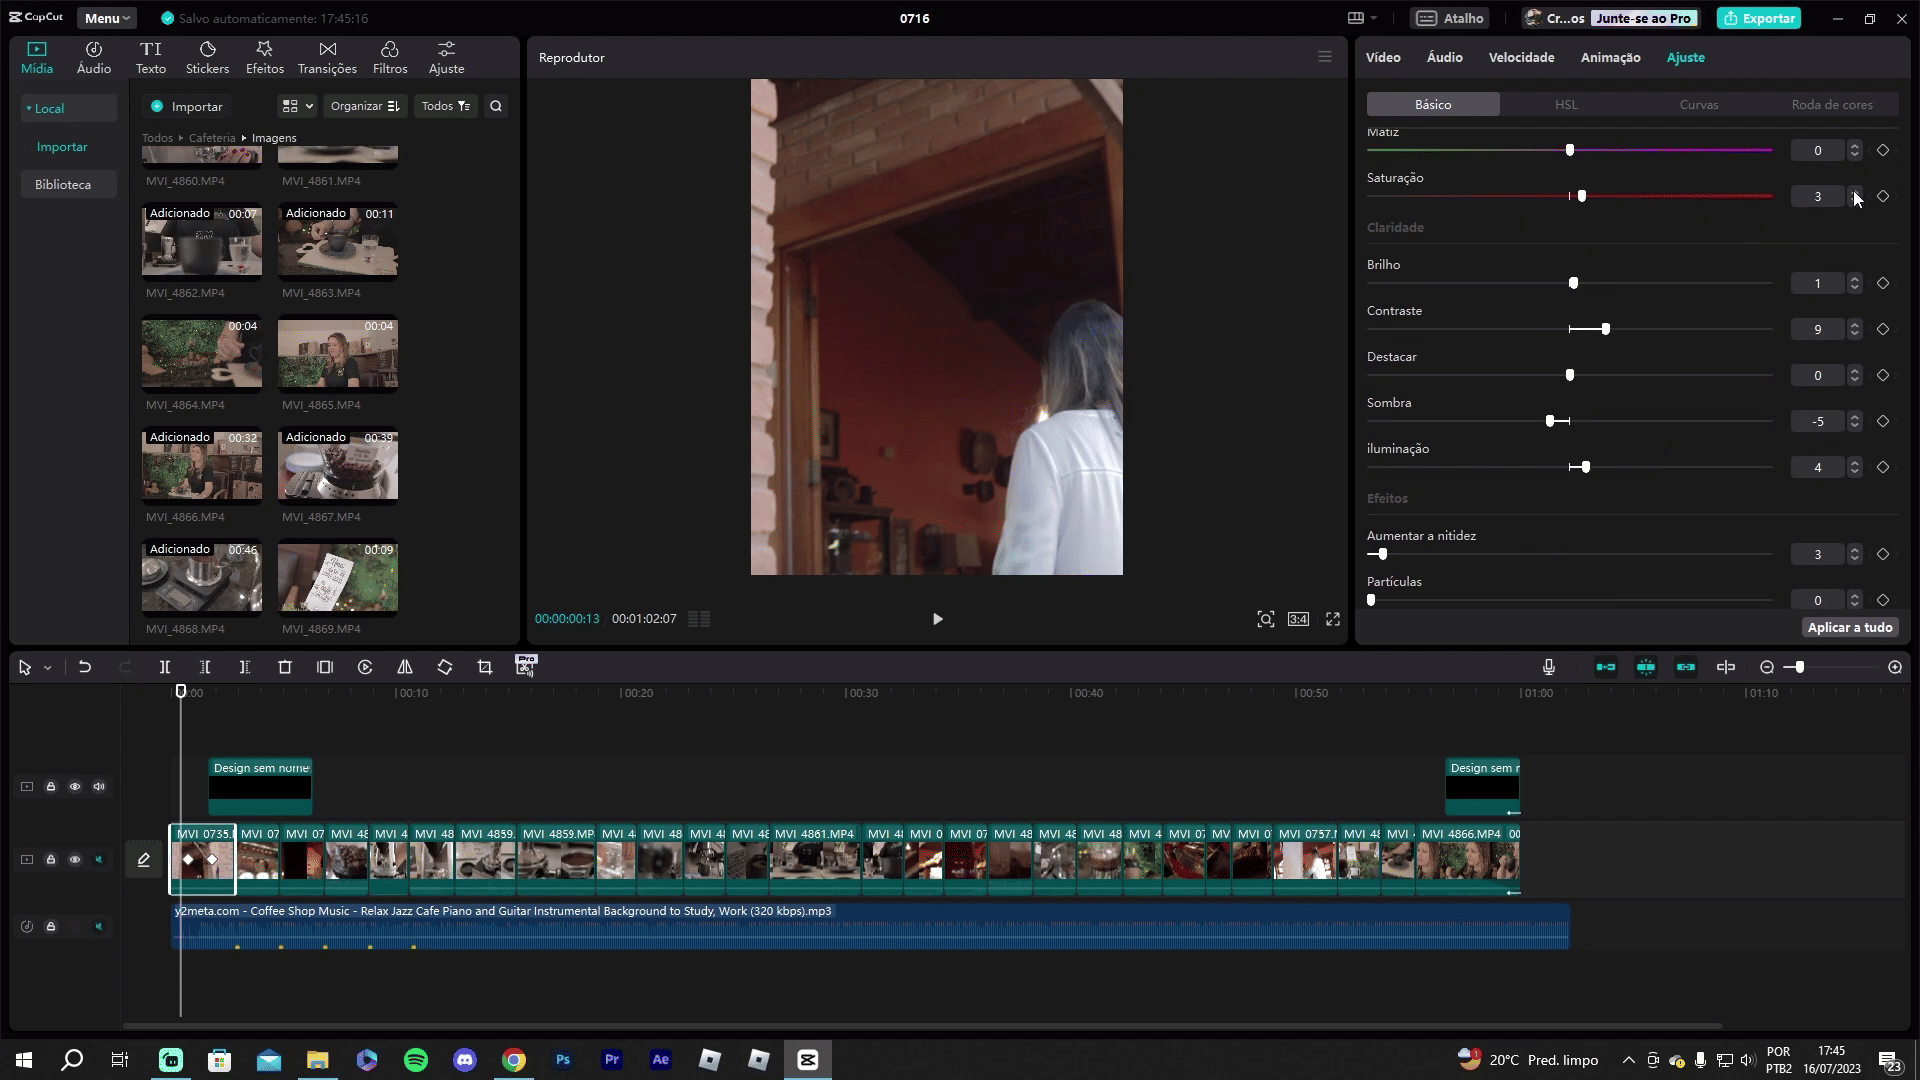The width and height of the screenshot is (1920, 1080).
Task: Open the Transições panel
Action: [327, 58]
